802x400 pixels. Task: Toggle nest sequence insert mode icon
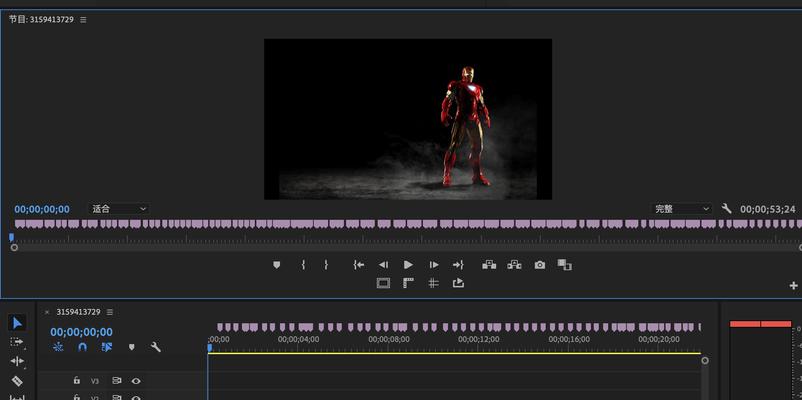pos(58,347)
